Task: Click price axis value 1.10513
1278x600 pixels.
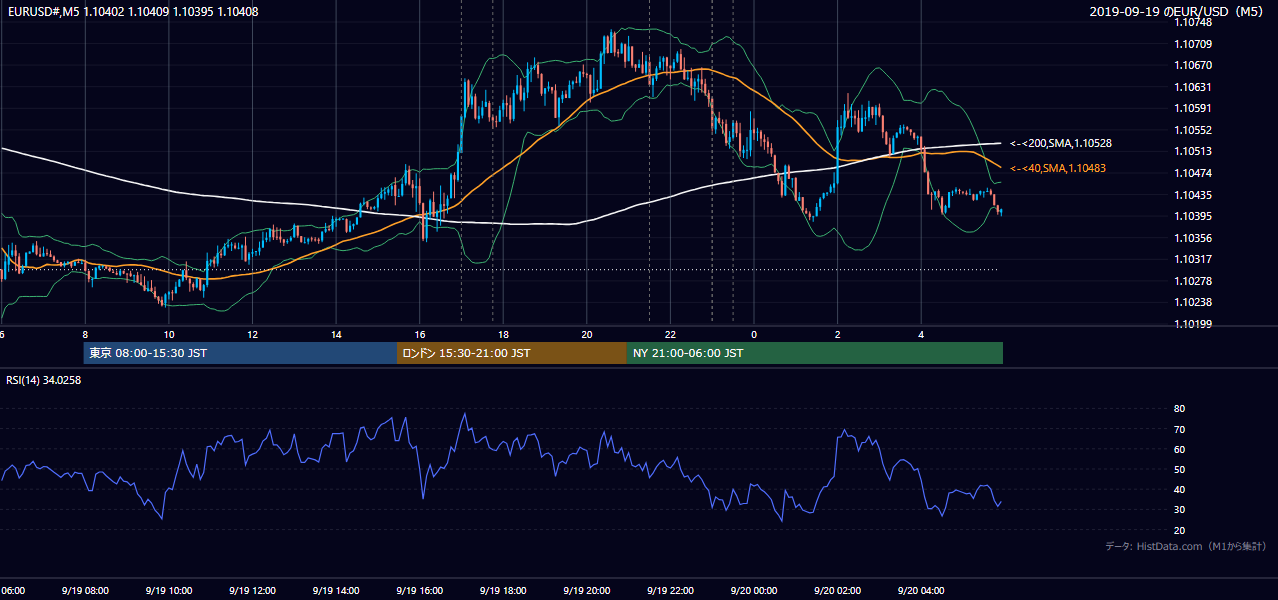Action: pyautogui.click(x=1192, y=151)
